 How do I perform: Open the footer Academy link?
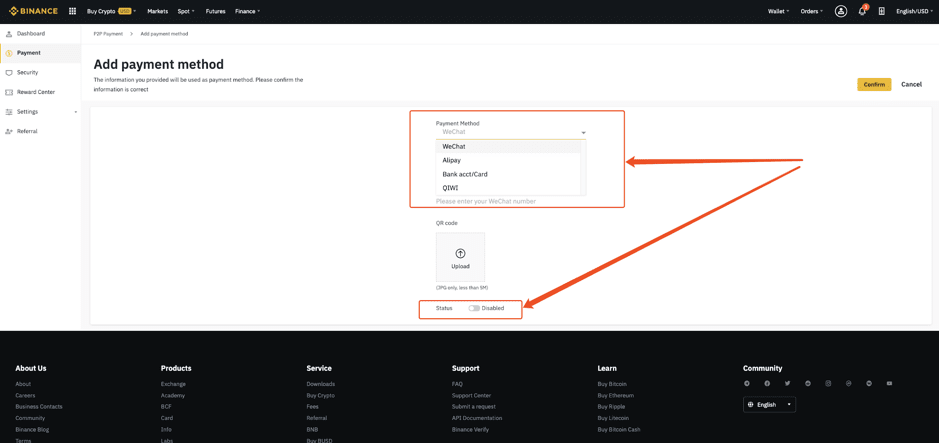coord(173,396)
